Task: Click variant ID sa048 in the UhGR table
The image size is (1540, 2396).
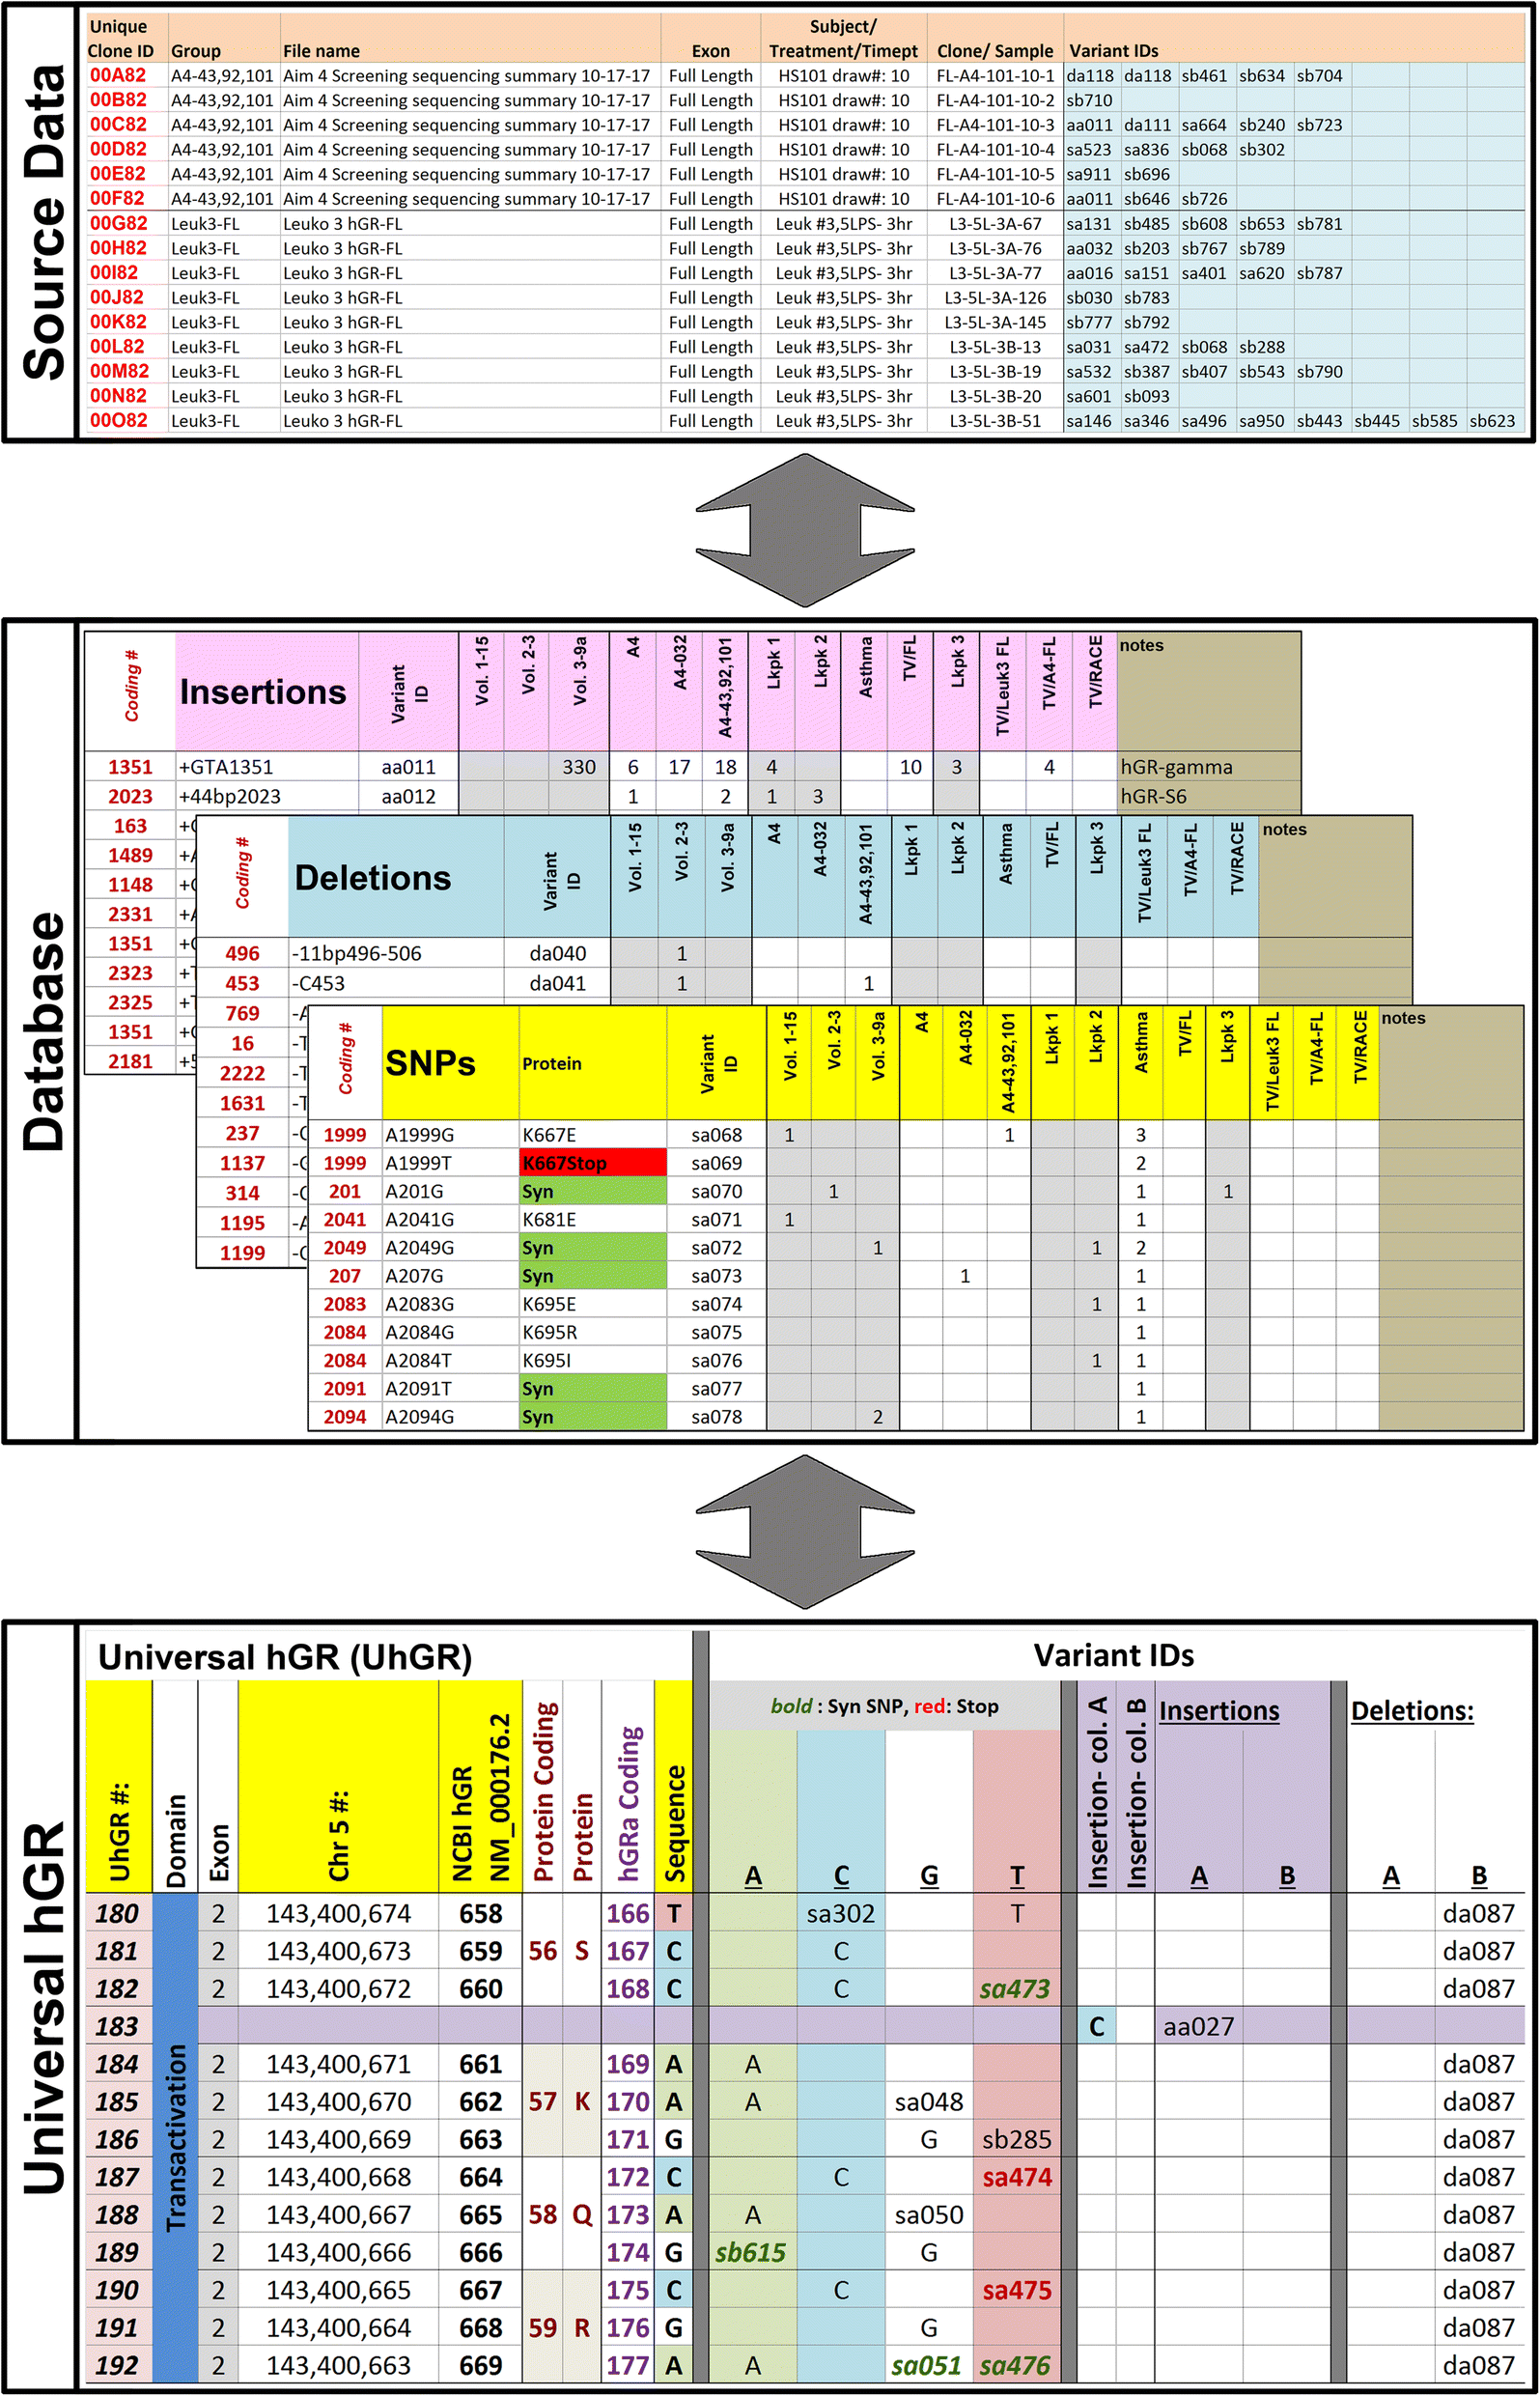Action: 929,2101
